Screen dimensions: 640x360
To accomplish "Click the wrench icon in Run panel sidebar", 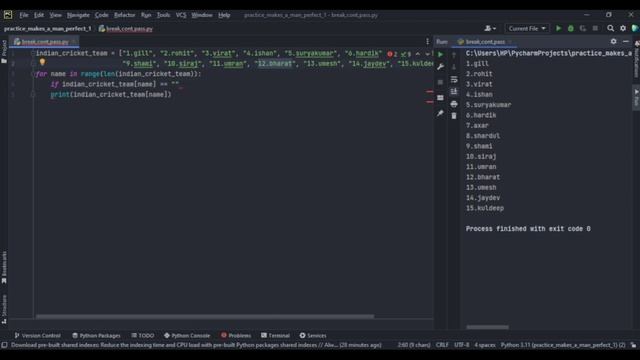I will coord(440,67).
